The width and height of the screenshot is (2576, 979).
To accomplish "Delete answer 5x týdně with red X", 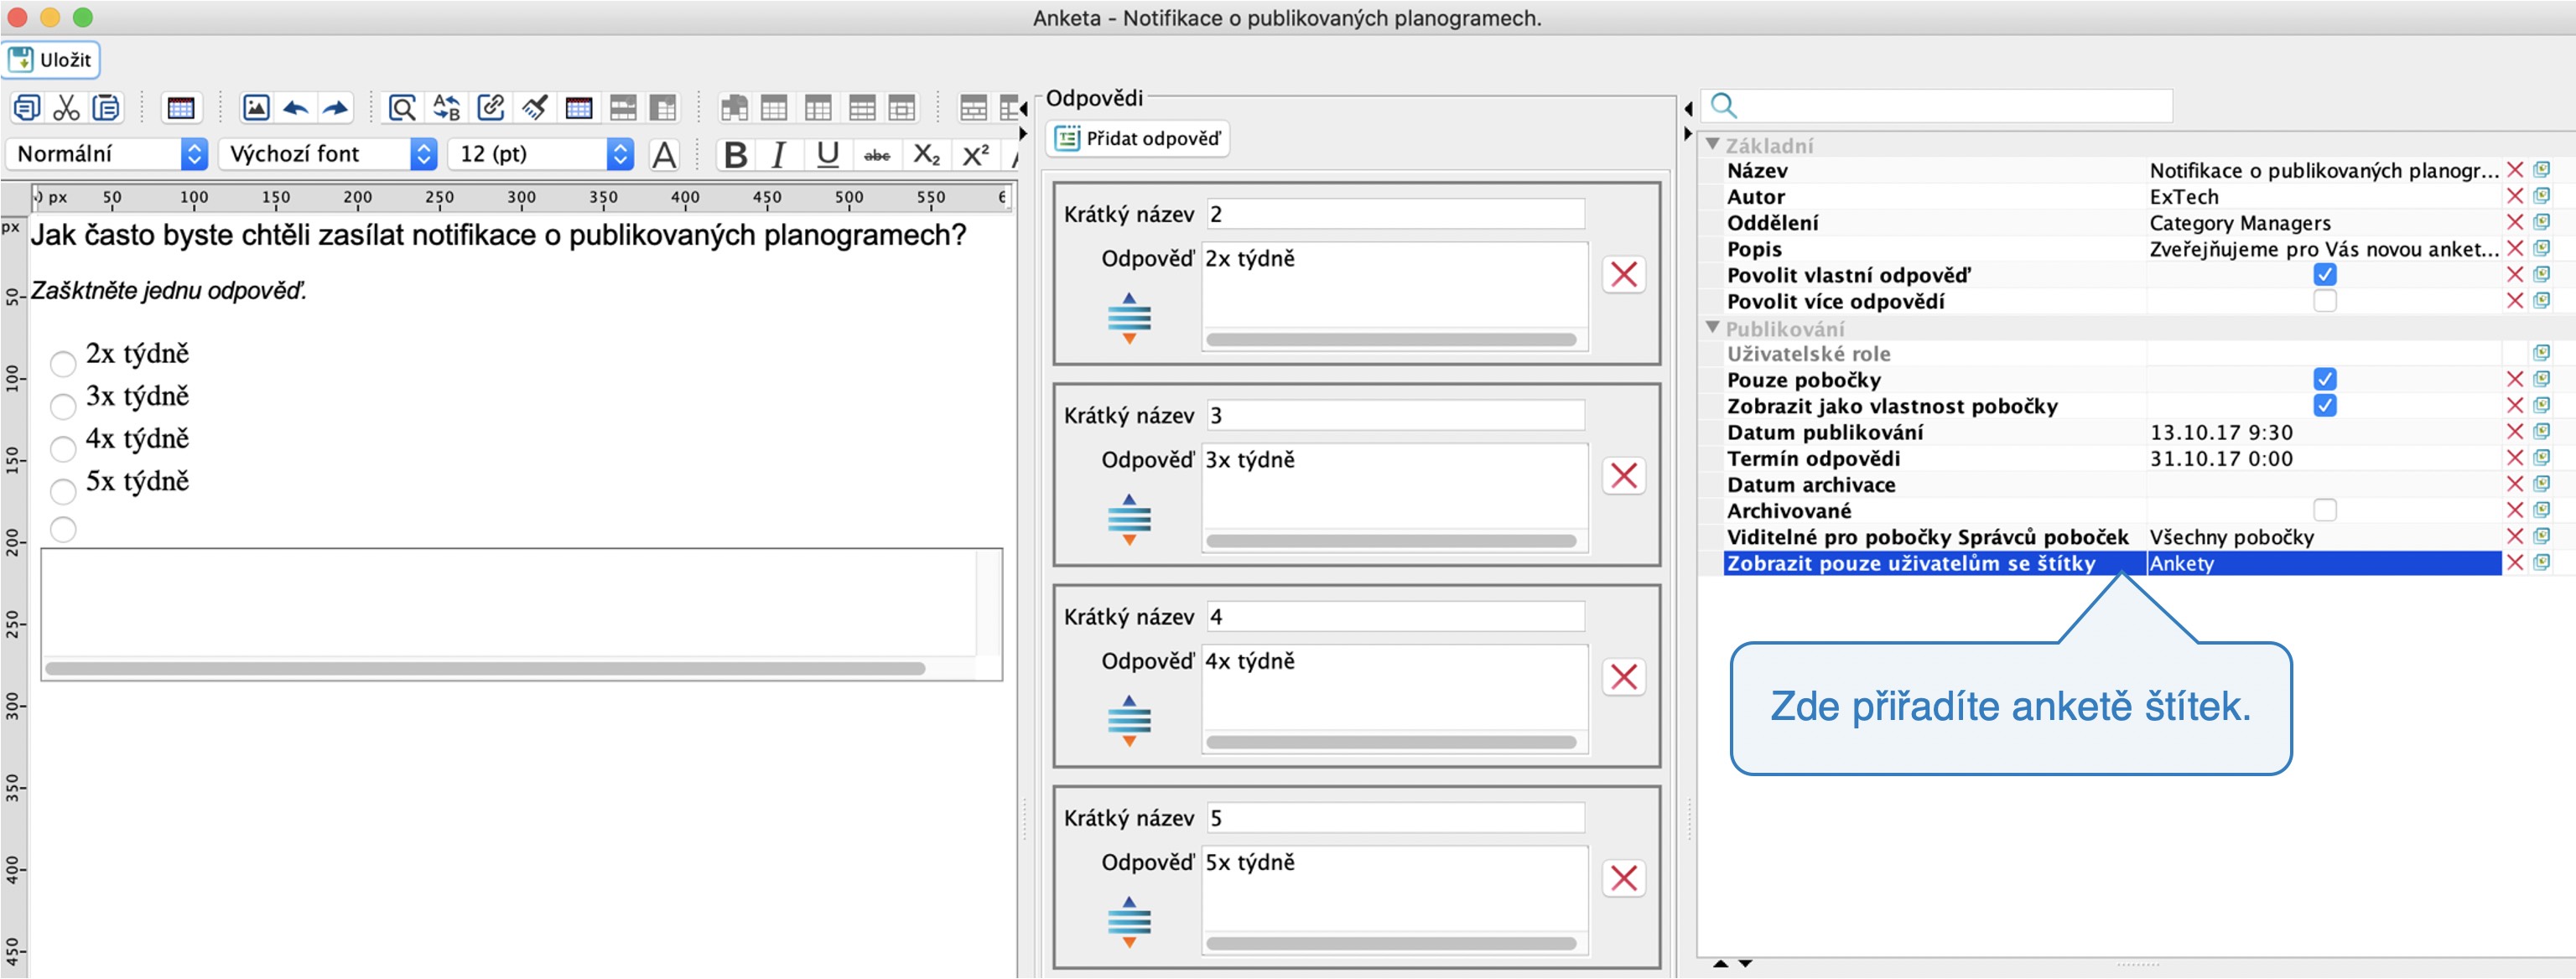I will (1624, 878).
